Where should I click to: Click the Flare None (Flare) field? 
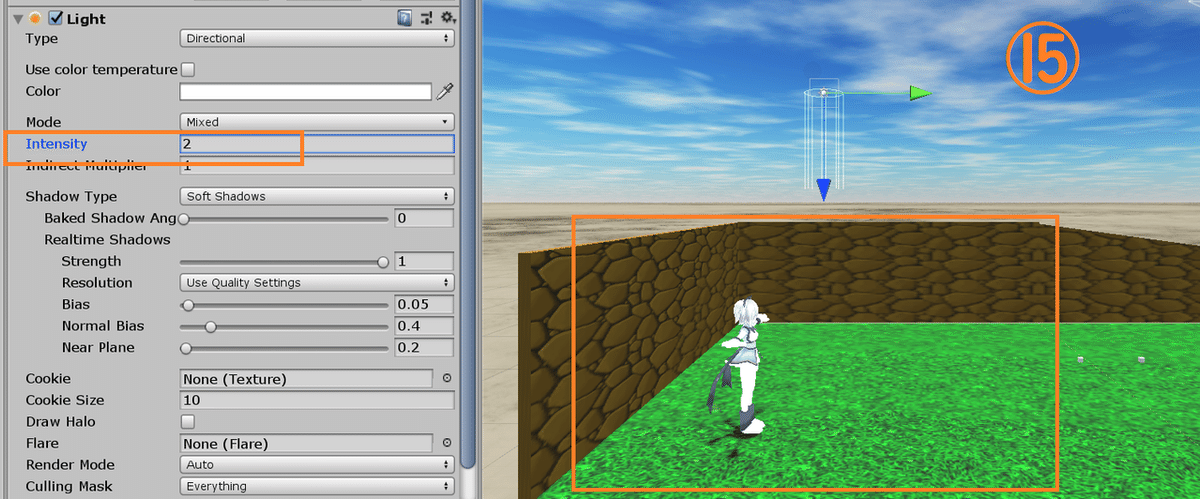click(306, 443)
